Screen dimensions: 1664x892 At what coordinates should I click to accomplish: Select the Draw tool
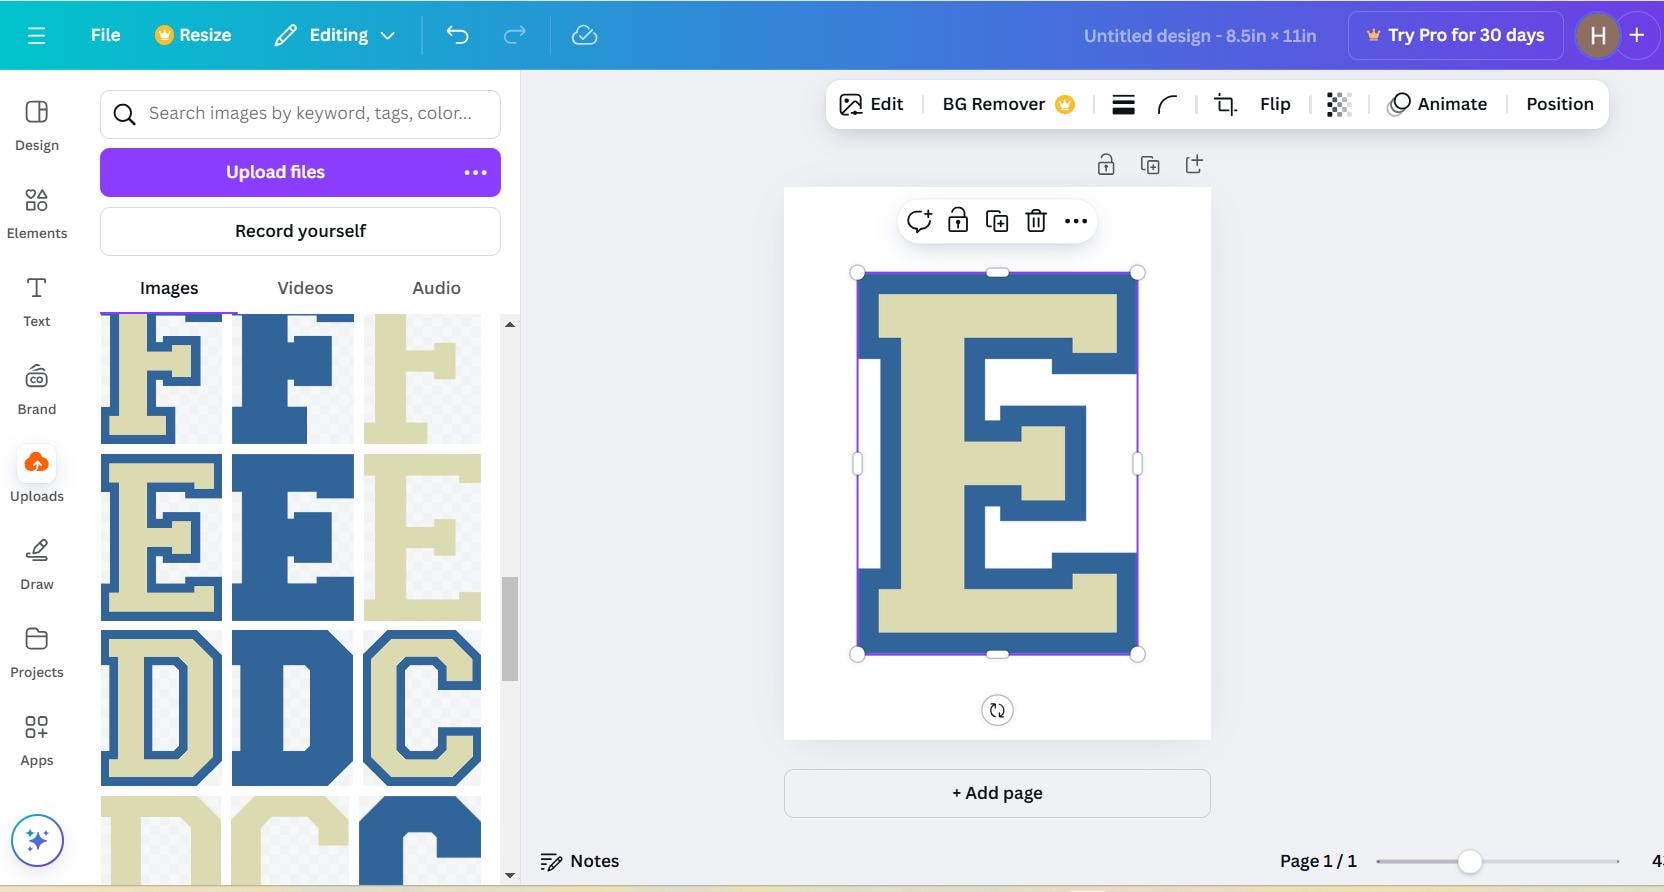click(37, 564)
